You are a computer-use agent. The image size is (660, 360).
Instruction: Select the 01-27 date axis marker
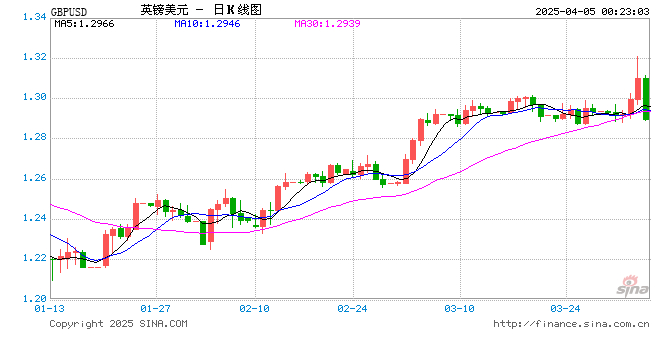point(155,309)
